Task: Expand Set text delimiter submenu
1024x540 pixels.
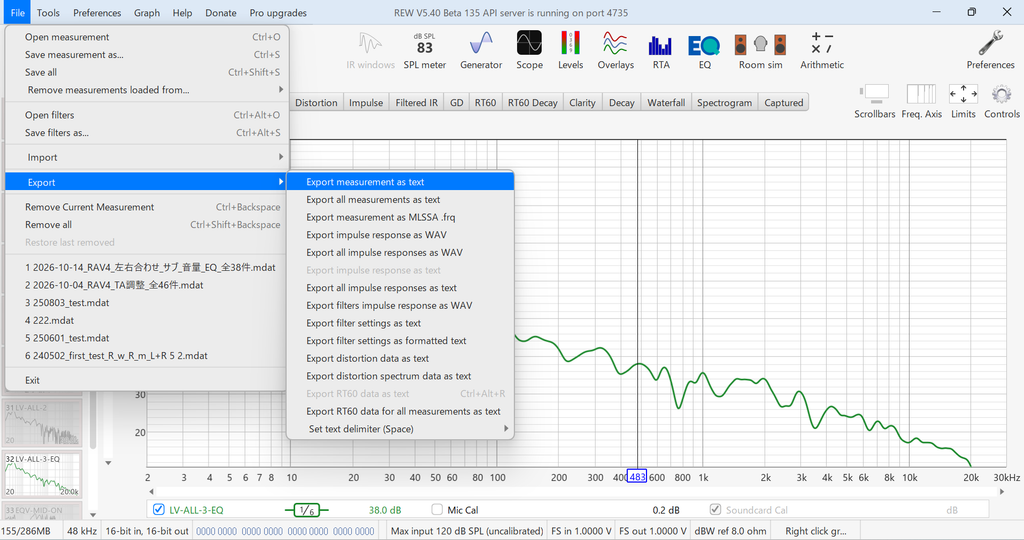Action: [x=400, y=429]
